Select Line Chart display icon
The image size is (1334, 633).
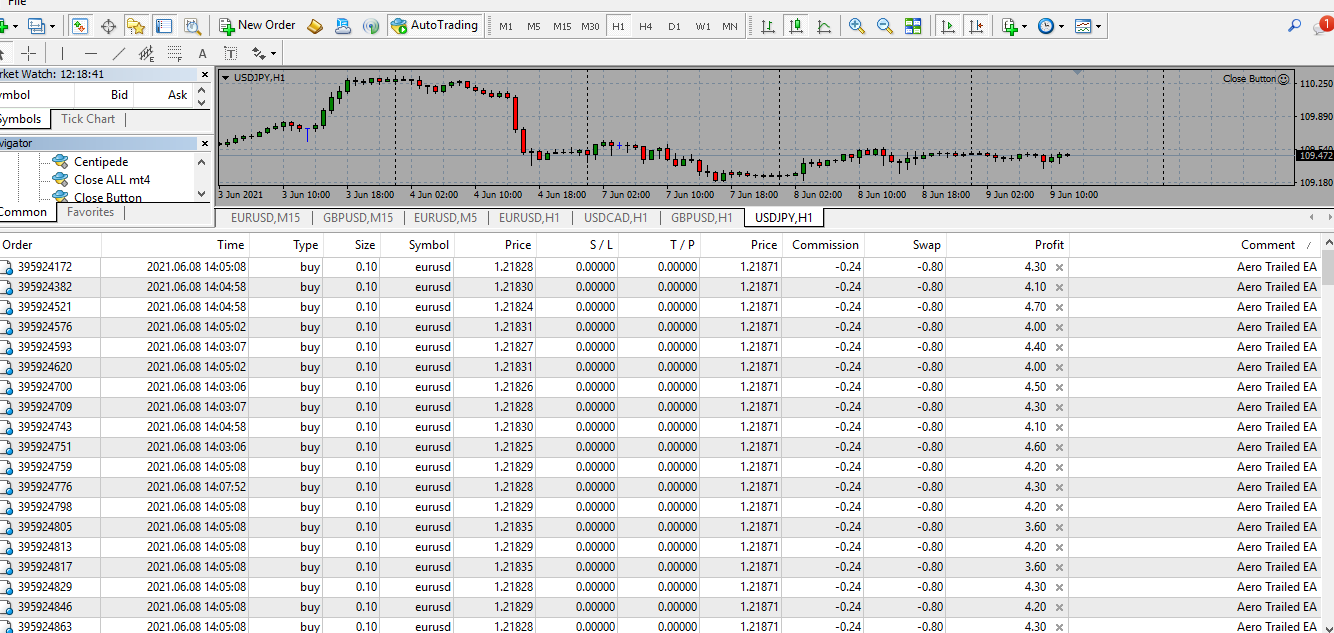tap(823, 26)
